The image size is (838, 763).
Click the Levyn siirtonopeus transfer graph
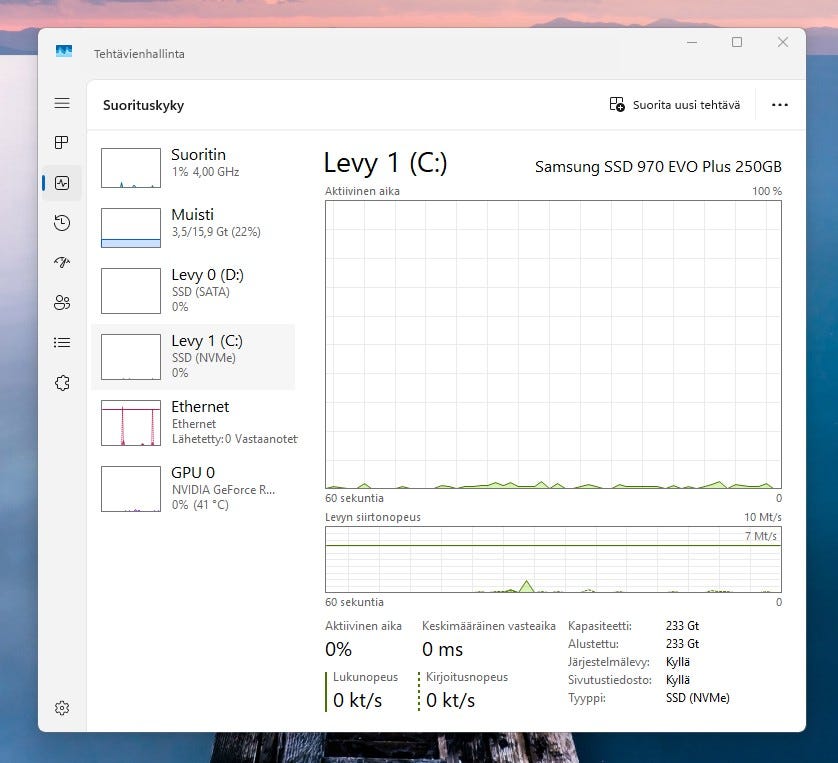(x=553, y=559)
